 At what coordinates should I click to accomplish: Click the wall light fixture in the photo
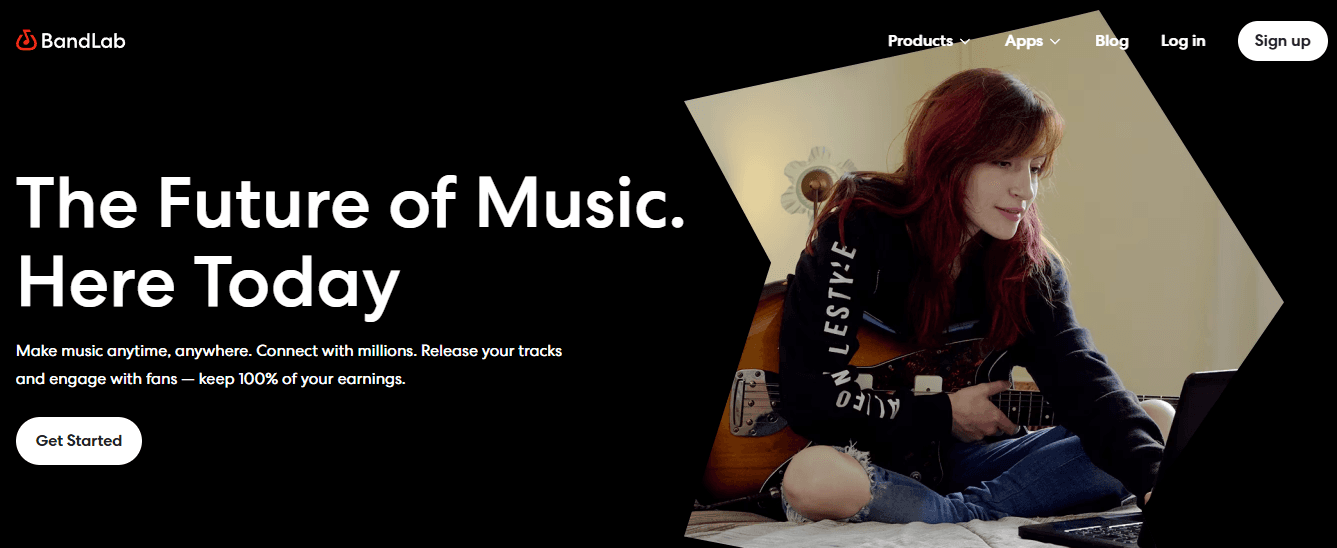[x=807, y=185]
